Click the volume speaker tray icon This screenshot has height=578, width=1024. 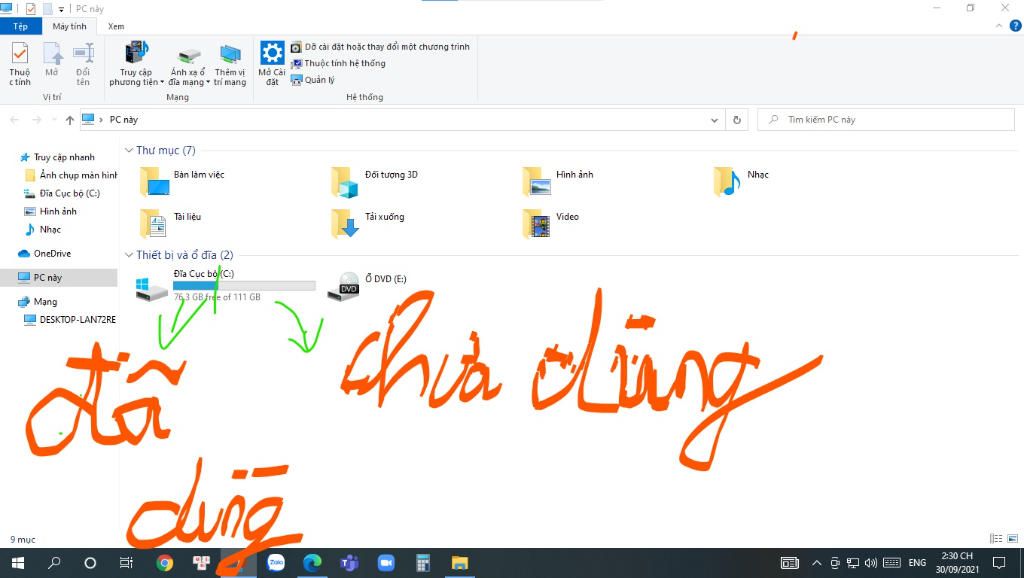[x=871, y=563]
